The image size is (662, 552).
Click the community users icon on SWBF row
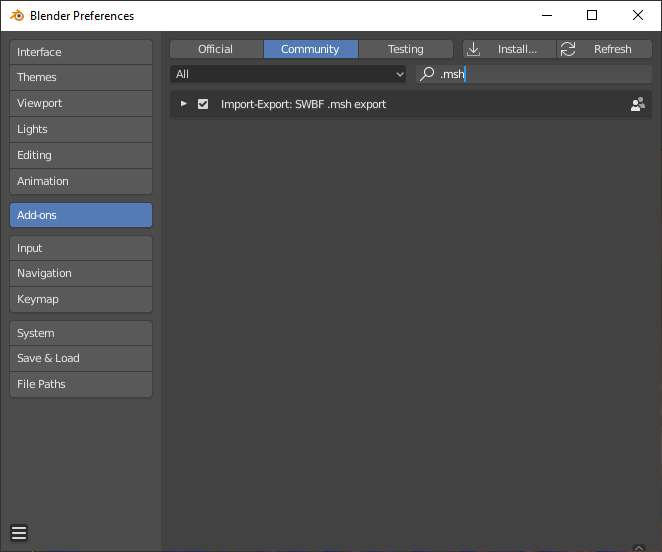coord(638,104)
